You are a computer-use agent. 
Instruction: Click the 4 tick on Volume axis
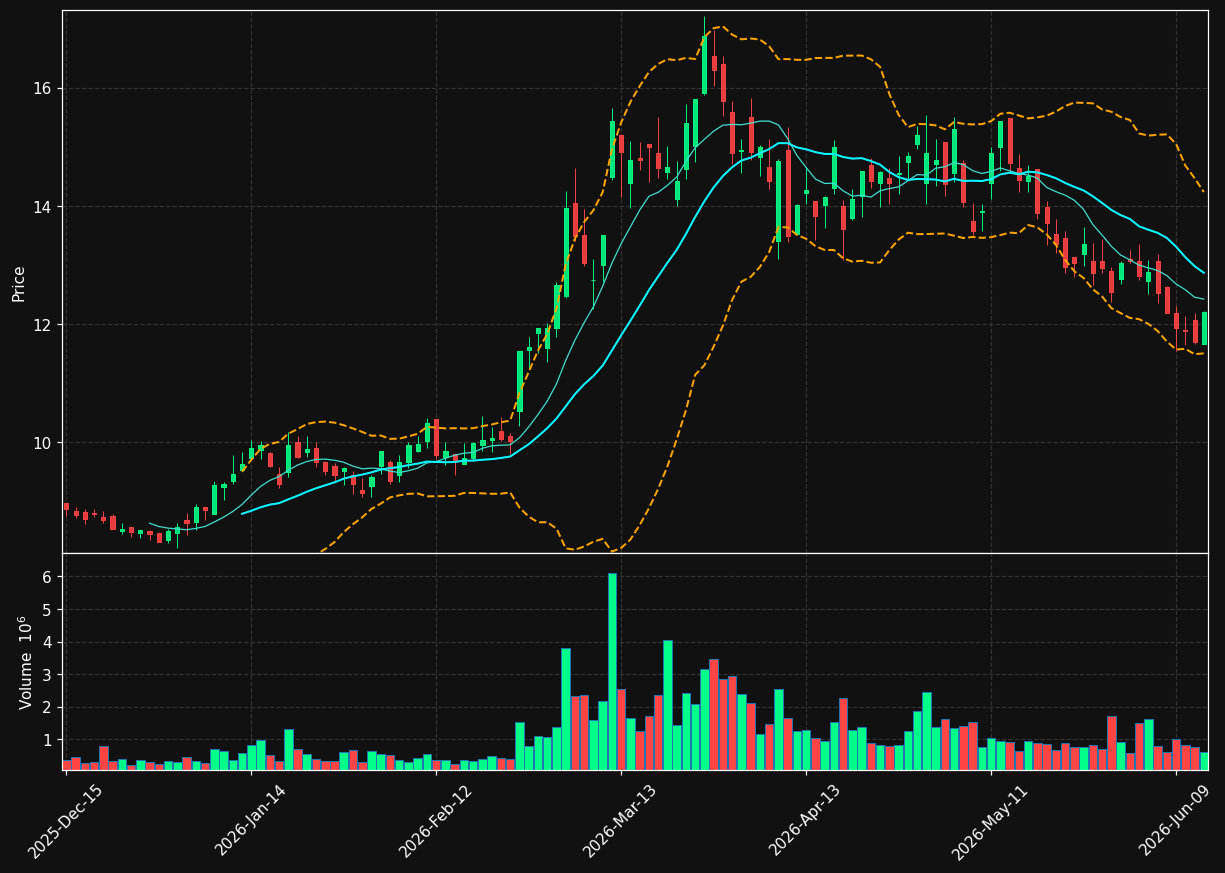(48, 642)
